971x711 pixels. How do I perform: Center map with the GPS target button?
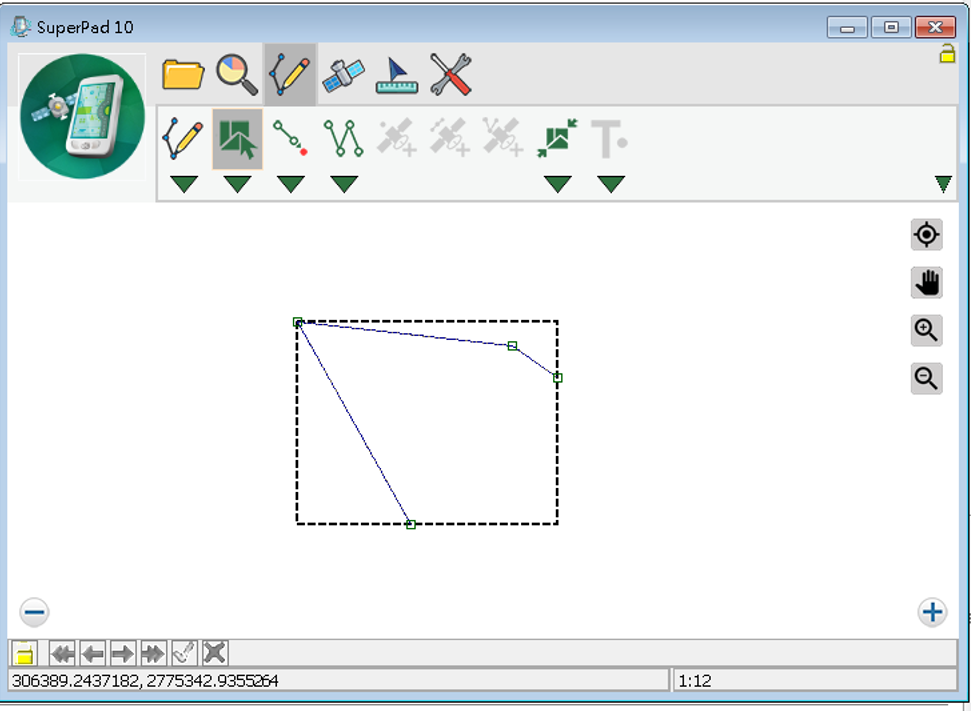[x=926, y=235]
